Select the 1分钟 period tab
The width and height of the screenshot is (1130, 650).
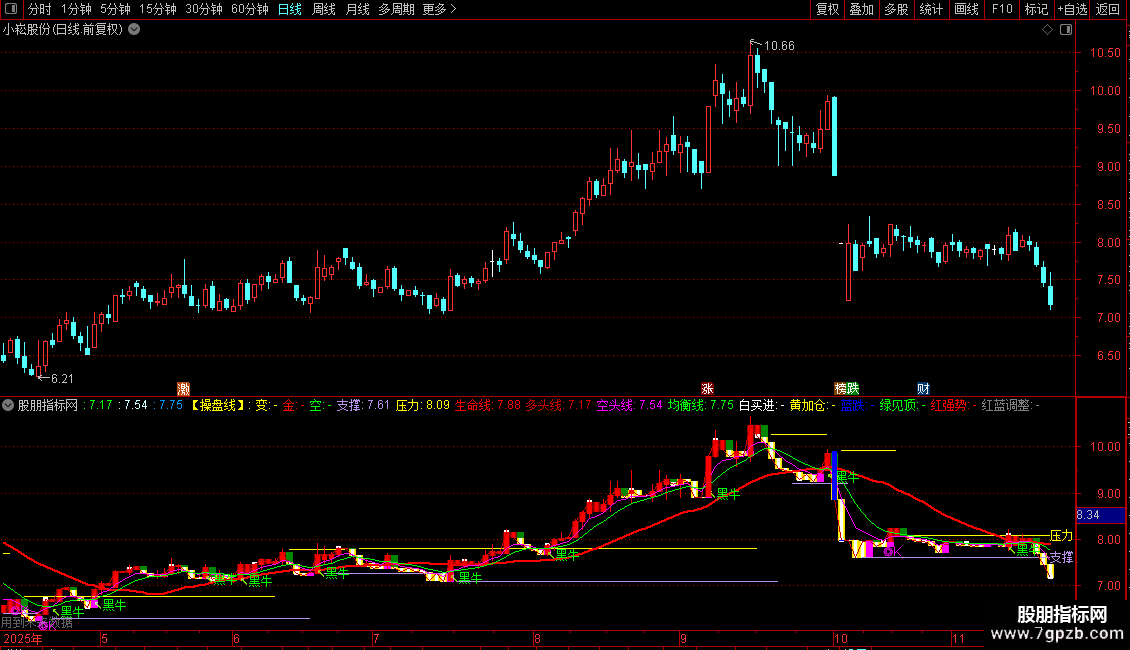(76, 9)
